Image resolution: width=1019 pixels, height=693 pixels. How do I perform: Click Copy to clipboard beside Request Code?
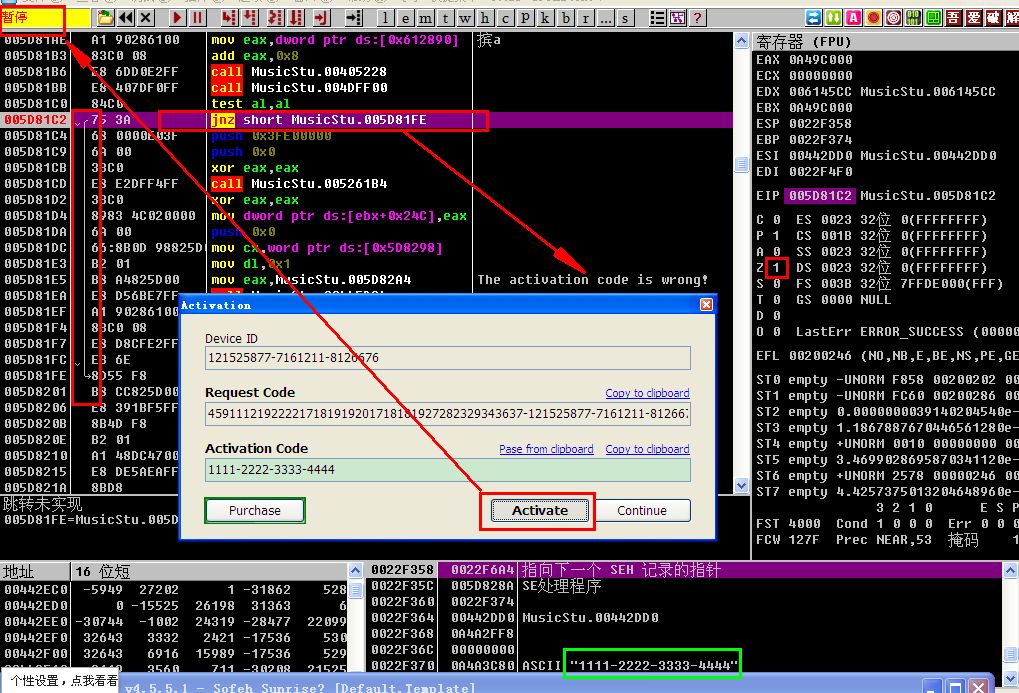coord(647,393)
